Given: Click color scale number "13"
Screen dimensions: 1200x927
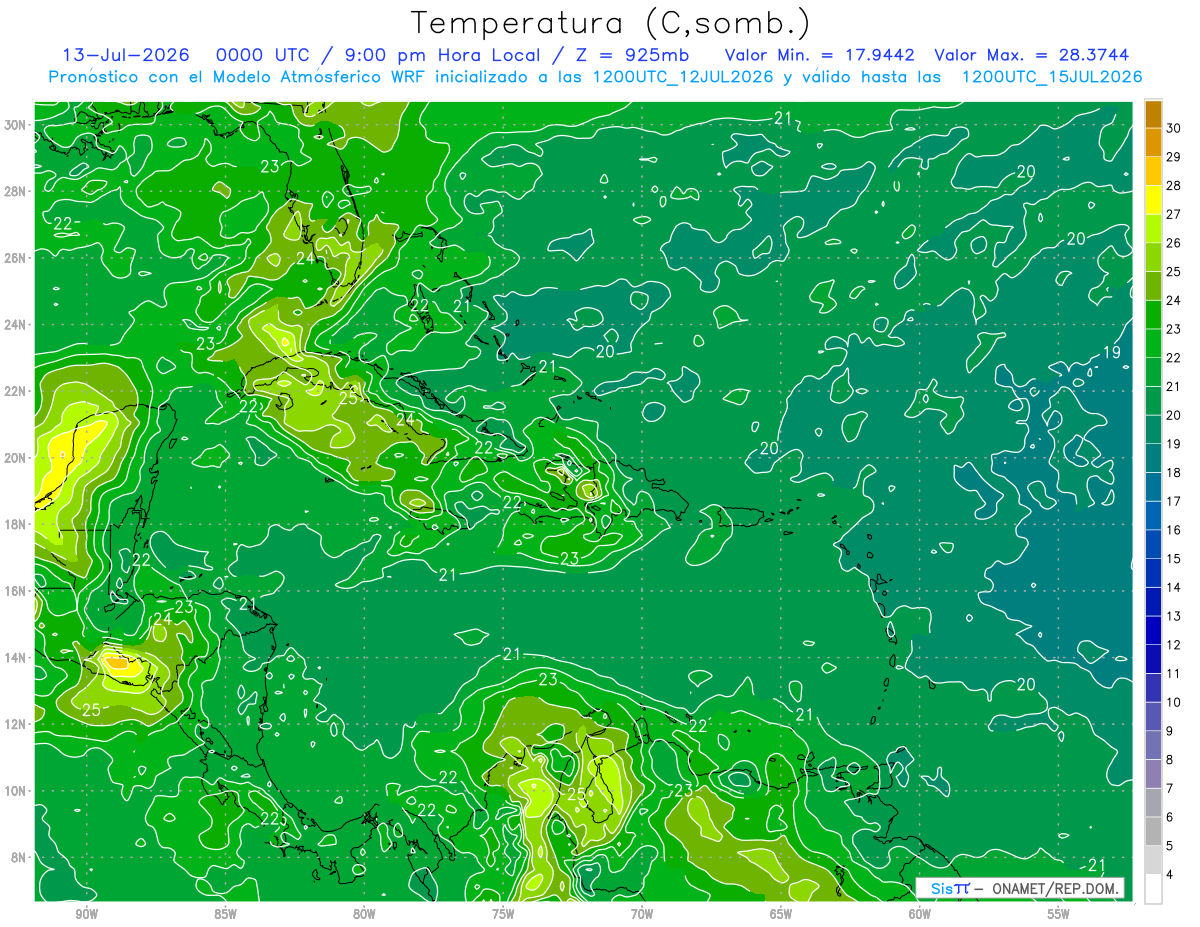Looking at the screenshot, I should (x=1174, y=616).
